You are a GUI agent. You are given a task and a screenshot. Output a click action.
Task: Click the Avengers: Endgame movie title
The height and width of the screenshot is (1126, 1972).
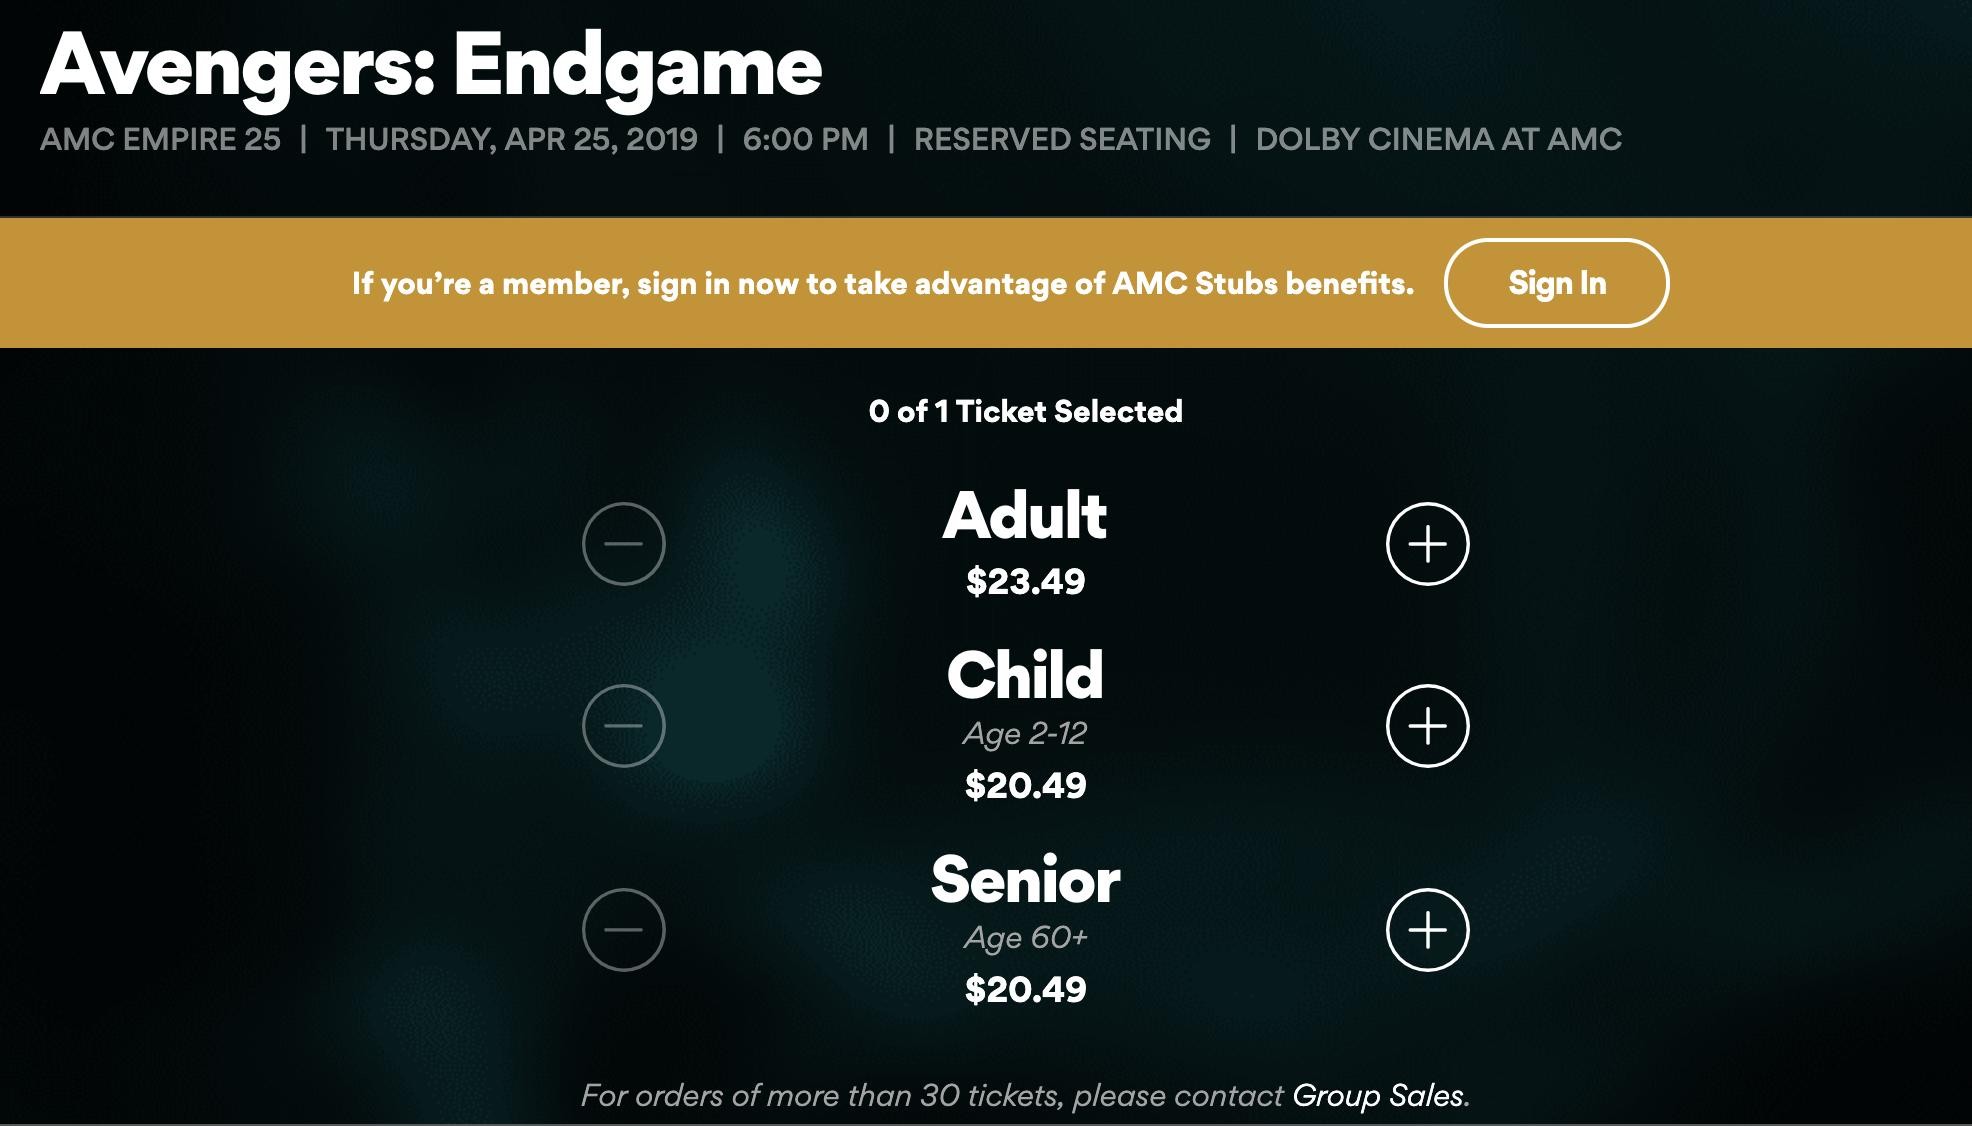431,66
